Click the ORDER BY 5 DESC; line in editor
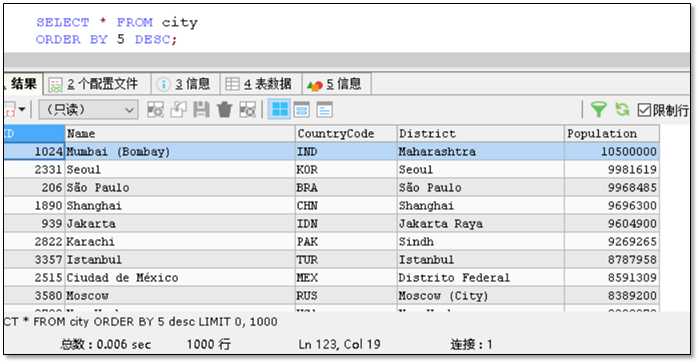 click(x=106, y=39)
